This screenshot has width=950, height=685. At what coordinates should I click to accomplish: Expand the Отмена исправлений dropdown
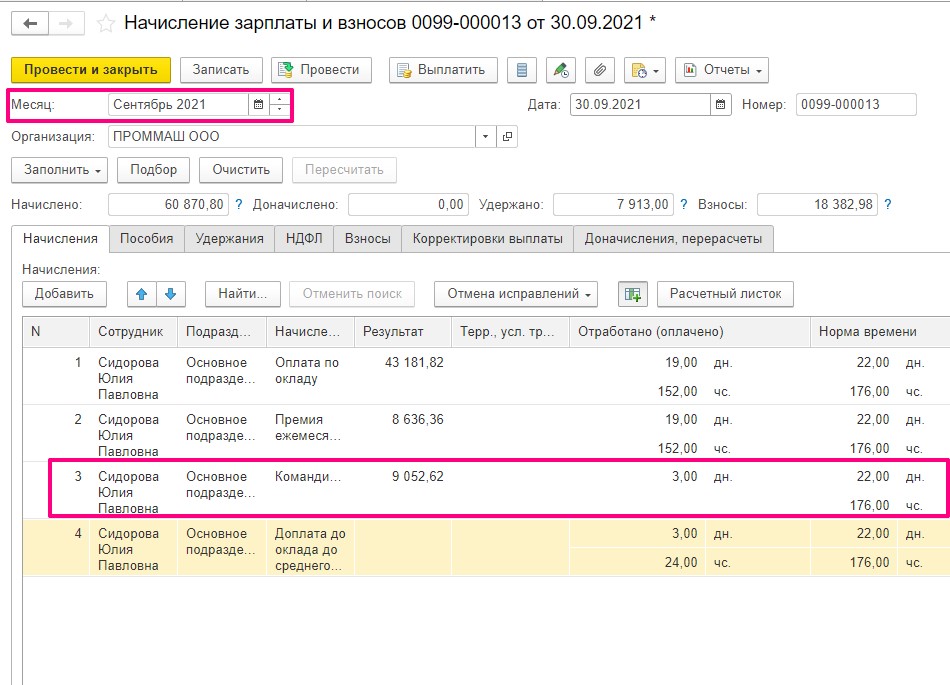516,294
